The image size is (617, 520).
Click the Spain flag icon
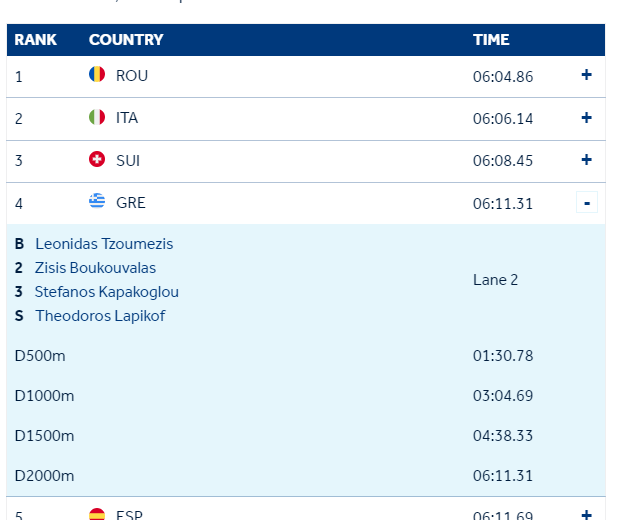click(97, 514)
